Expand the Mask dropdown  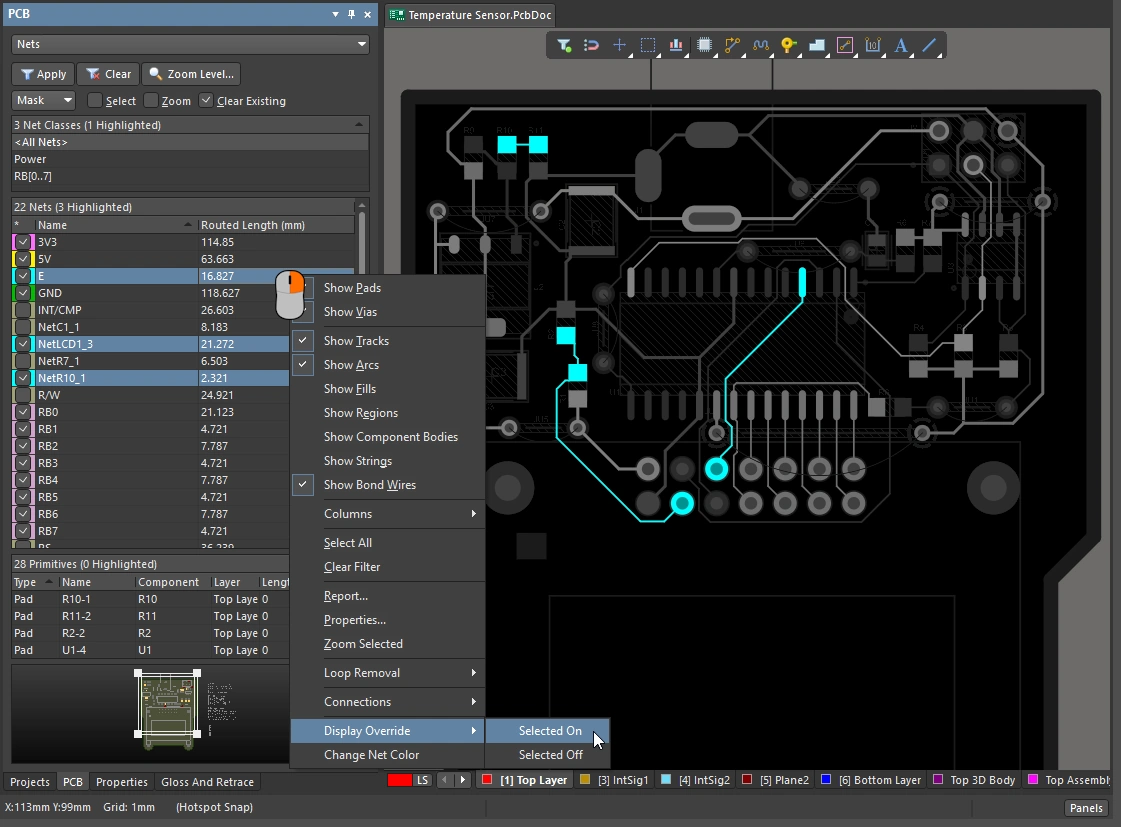(x=43, y=100)
